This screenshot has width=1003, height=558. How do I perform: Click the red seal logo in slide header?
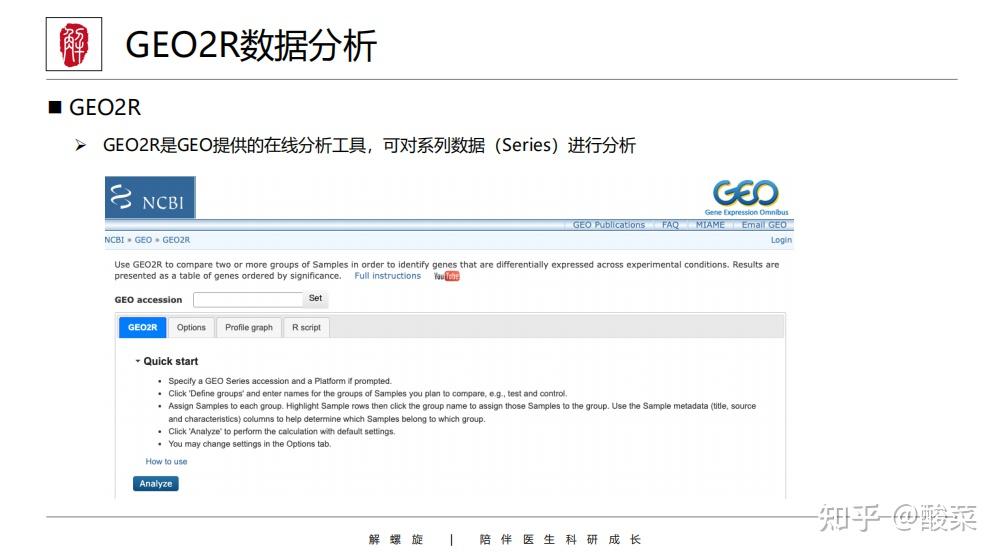coord(74,44)
